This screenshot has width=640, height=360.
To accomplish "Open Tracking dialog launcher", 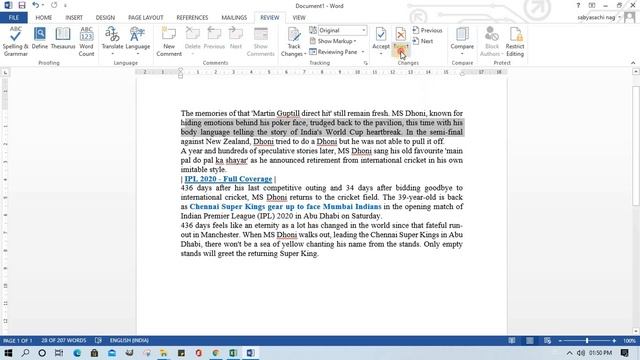I will click(365, 63).
